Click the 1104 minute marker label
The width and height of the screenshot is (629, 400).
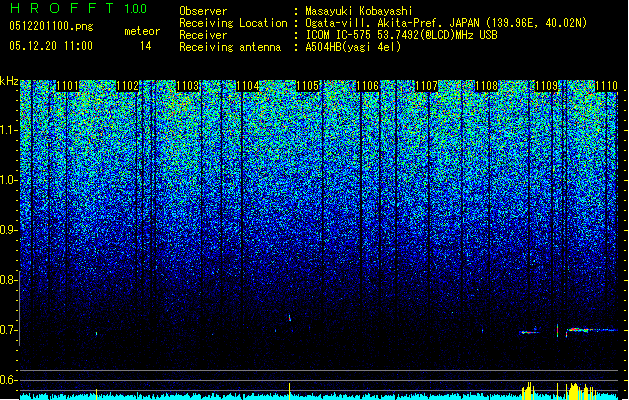coord(248,86)
